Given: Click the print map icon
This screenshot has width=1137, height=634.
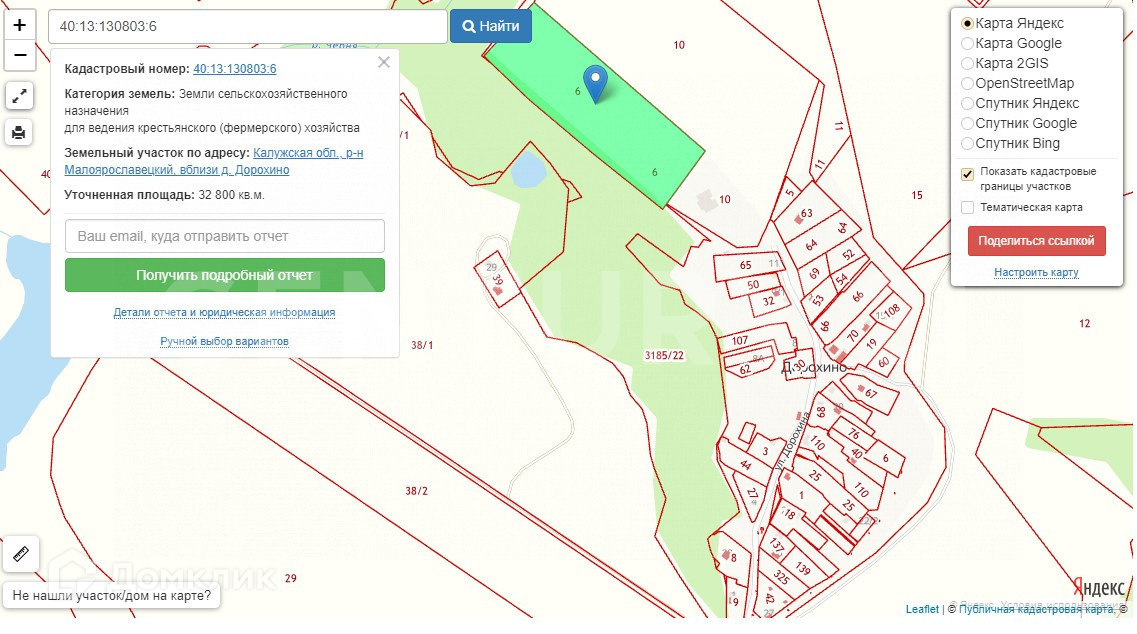Looking at the screenshot, I should (20, 131).
